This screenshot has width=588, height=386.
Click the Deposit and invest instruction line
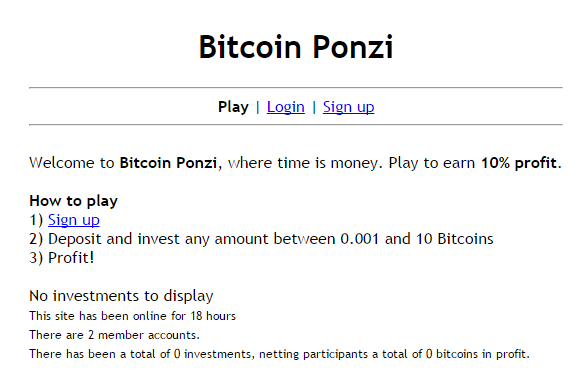click(x=261, y=239)
